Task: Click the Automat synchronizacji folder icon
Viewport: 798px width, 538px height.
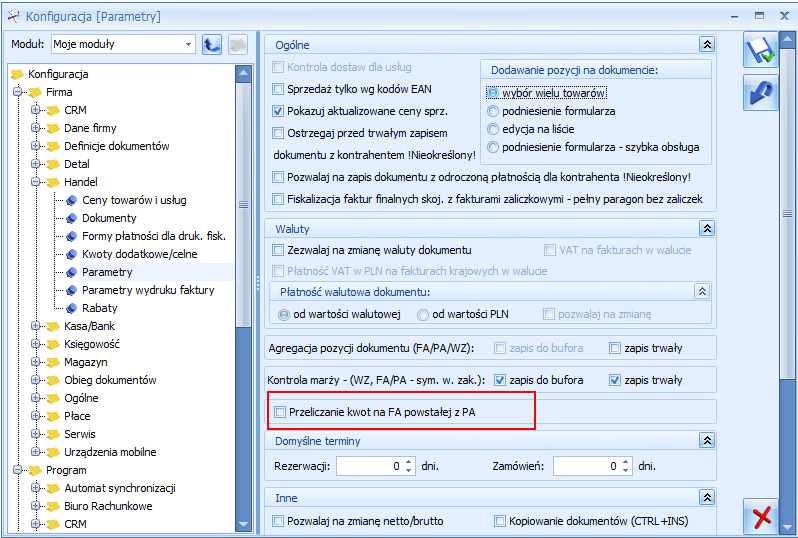Action: (x=53, y=488)
